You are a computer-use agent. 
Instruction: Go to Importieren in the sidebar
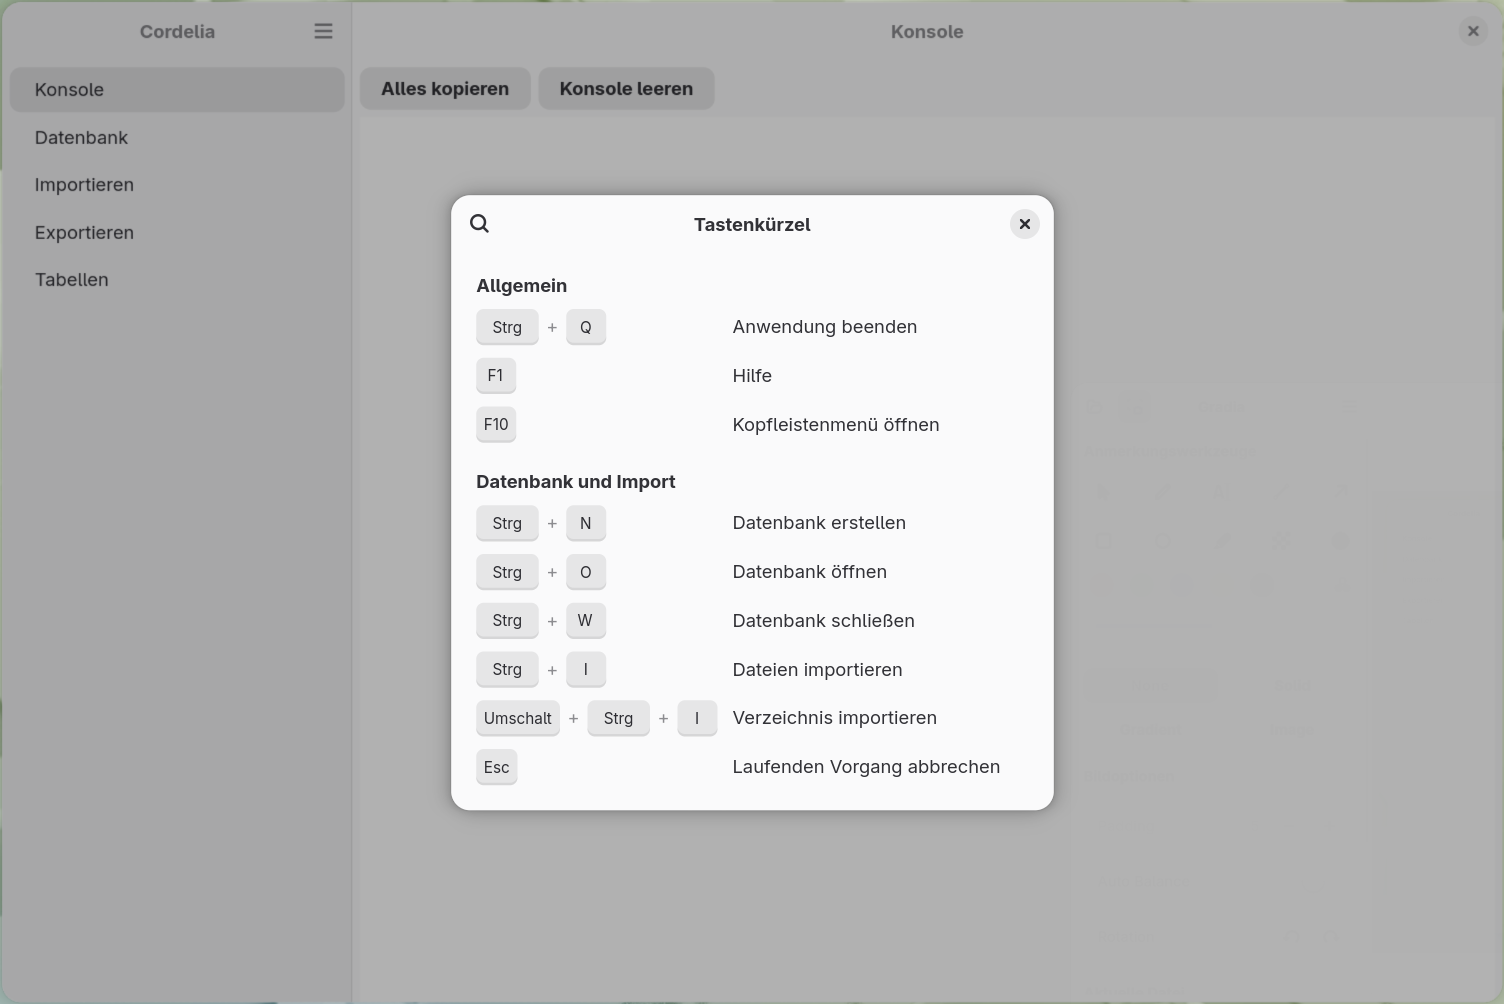tap(177, 185)
